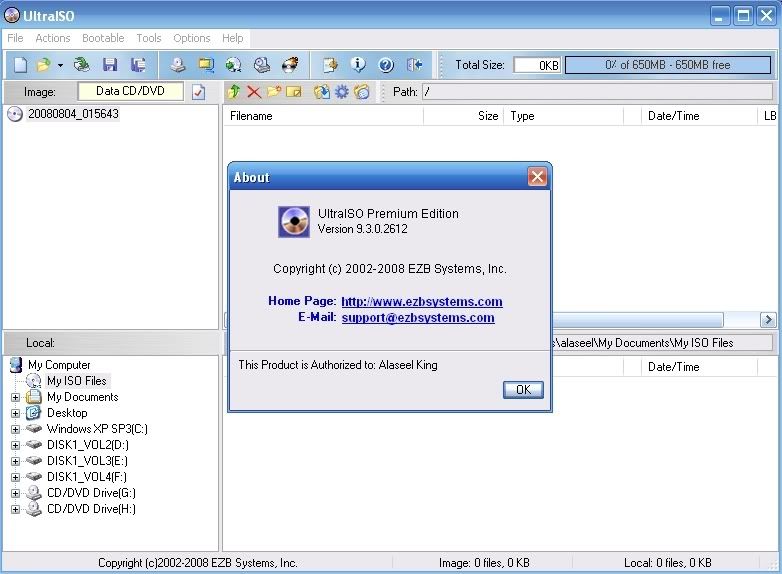Click 'Image: 0 files, 0 KB' status text

484,563
